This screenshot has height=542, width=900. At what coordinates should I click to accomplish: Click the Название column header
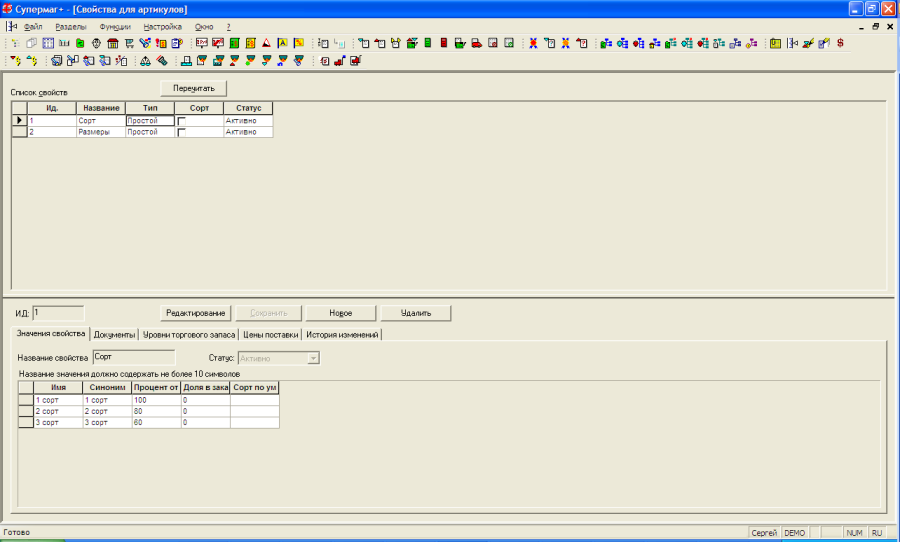pos(101,108)
